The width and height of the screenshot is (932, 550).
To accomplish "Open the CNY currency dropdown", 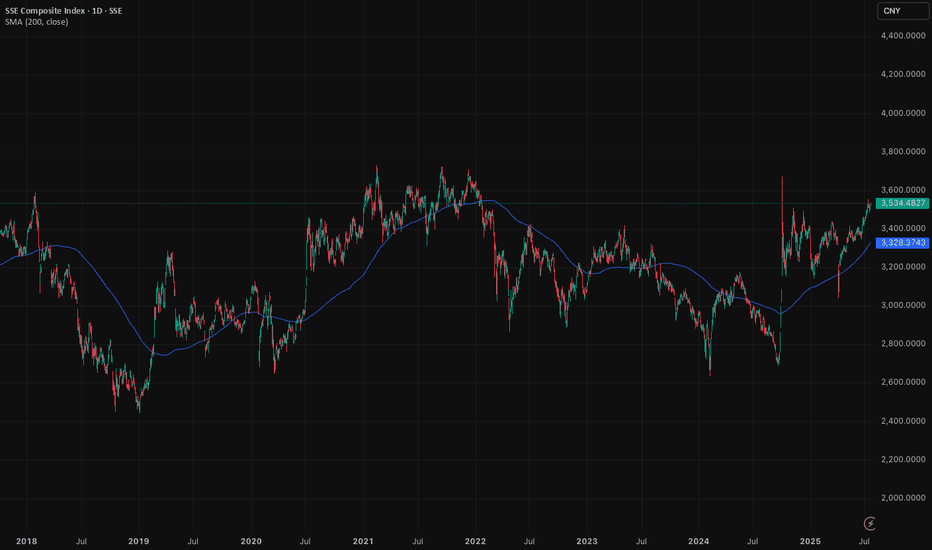I will click(893, 11).
